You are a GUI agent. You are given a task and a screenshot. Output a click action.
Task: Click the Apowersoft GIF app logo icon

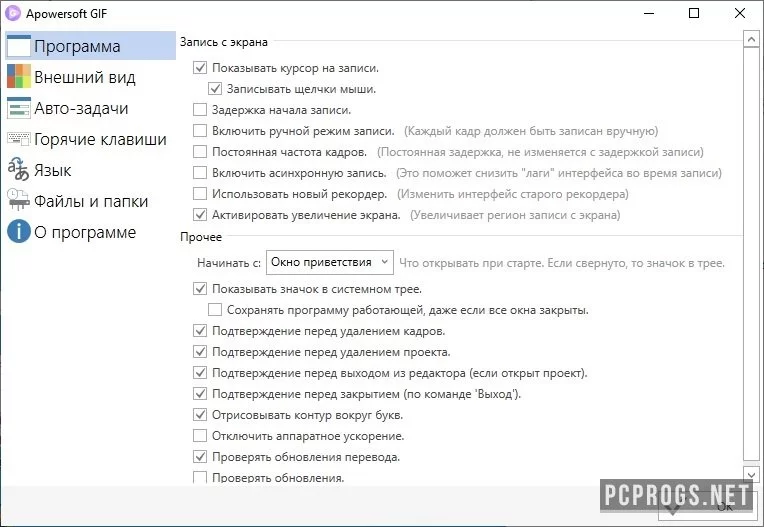(12, 13)
